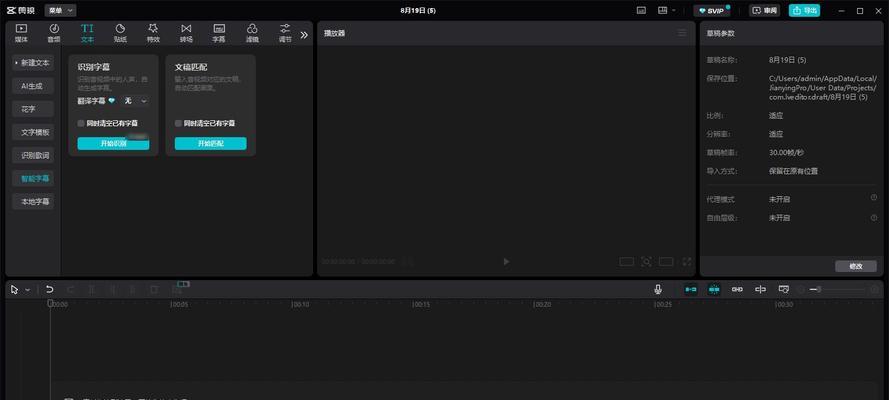The image size is (889, 400).
Task: Open the 音频 (Audio) tab
Action: coord(54,33)
